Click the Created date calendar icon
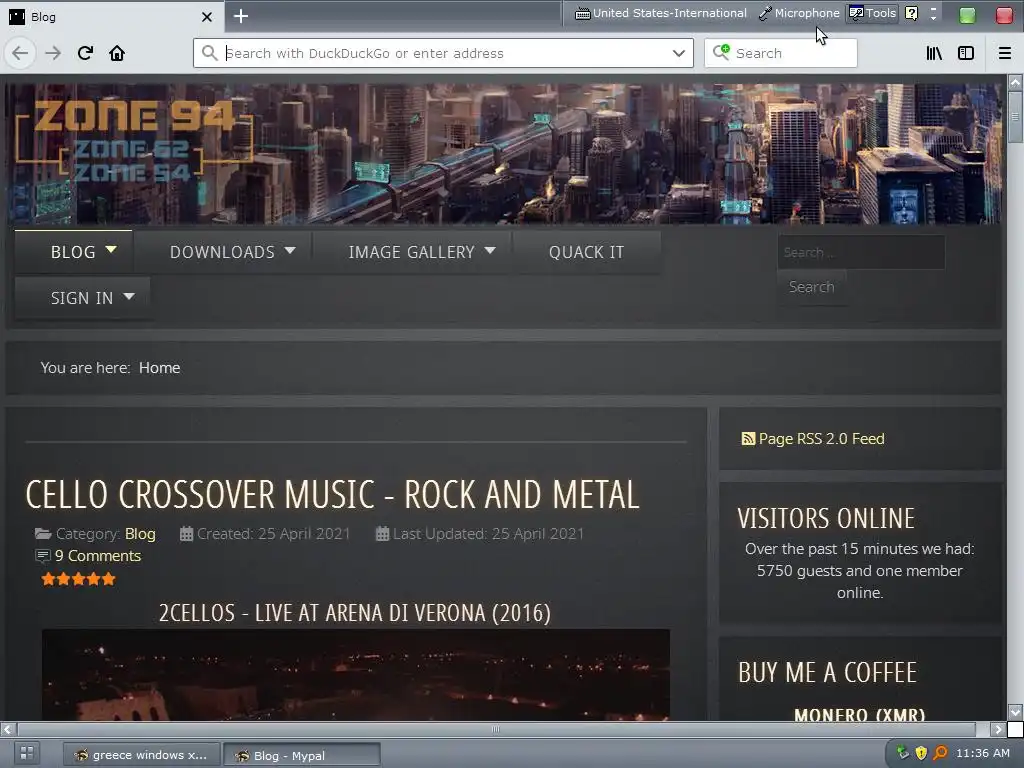This screenshot has height=768, width=1024. click(x=186, y=534)
